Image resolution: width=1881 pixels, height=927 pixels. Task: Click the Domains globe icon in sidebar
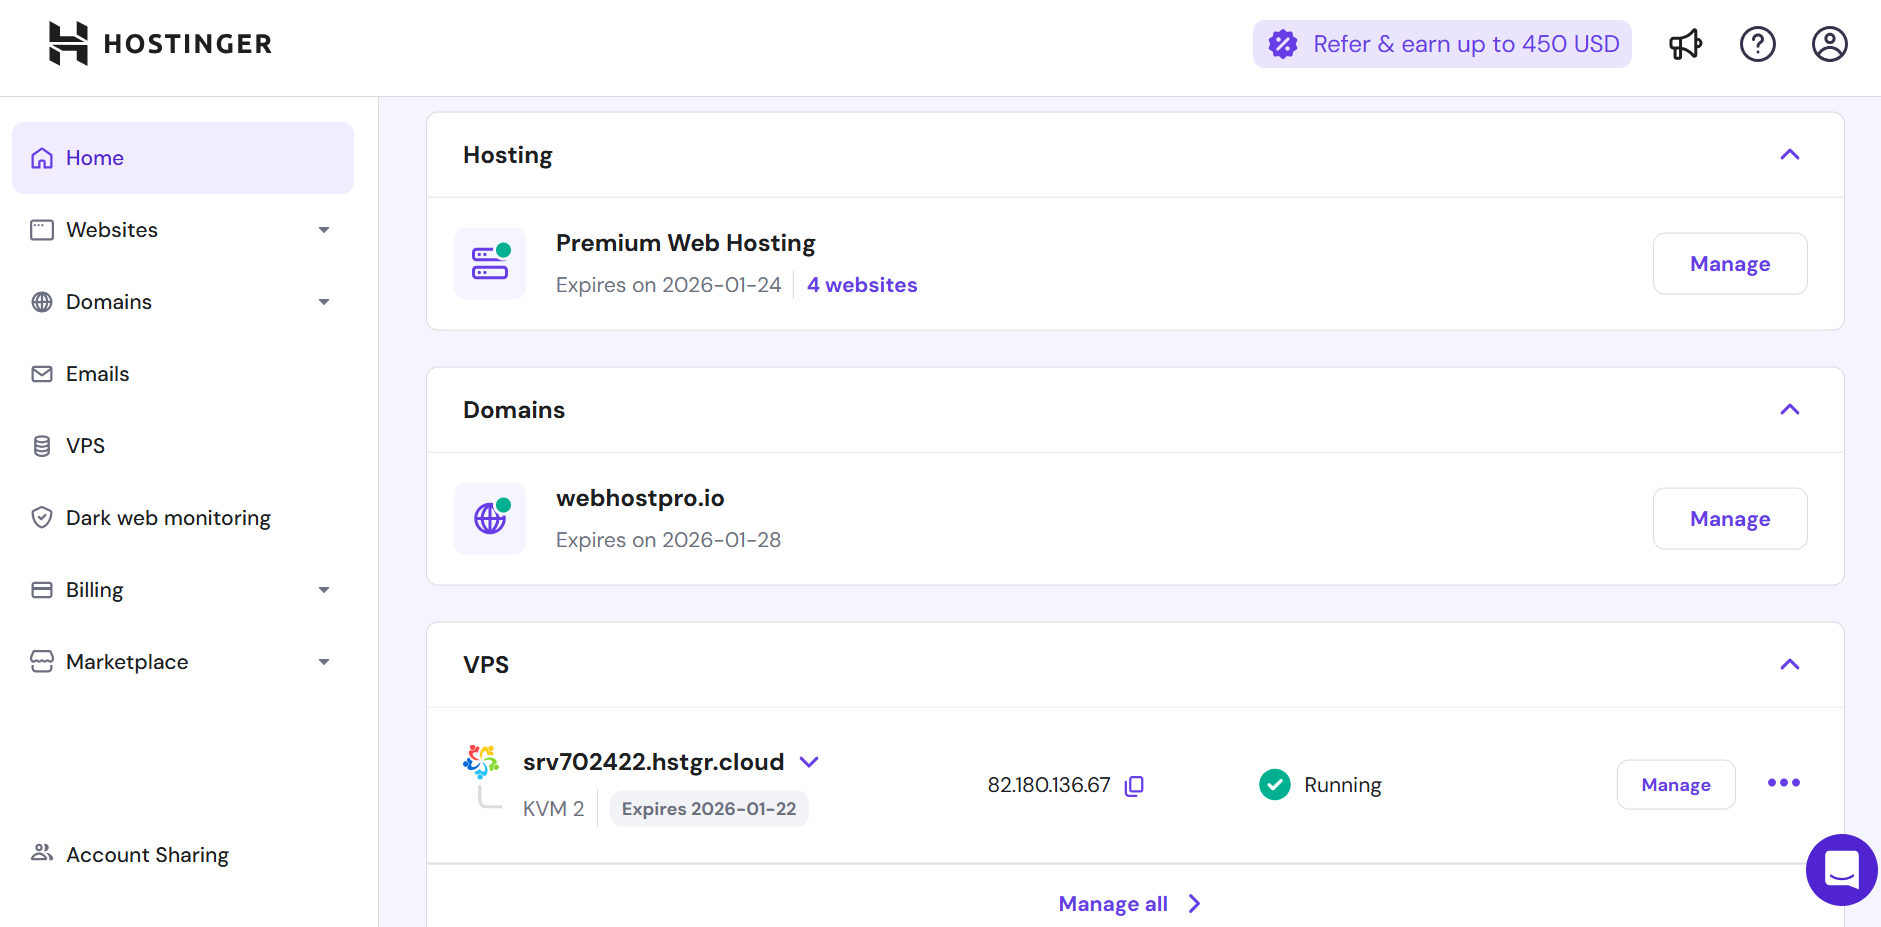point(42,302)
